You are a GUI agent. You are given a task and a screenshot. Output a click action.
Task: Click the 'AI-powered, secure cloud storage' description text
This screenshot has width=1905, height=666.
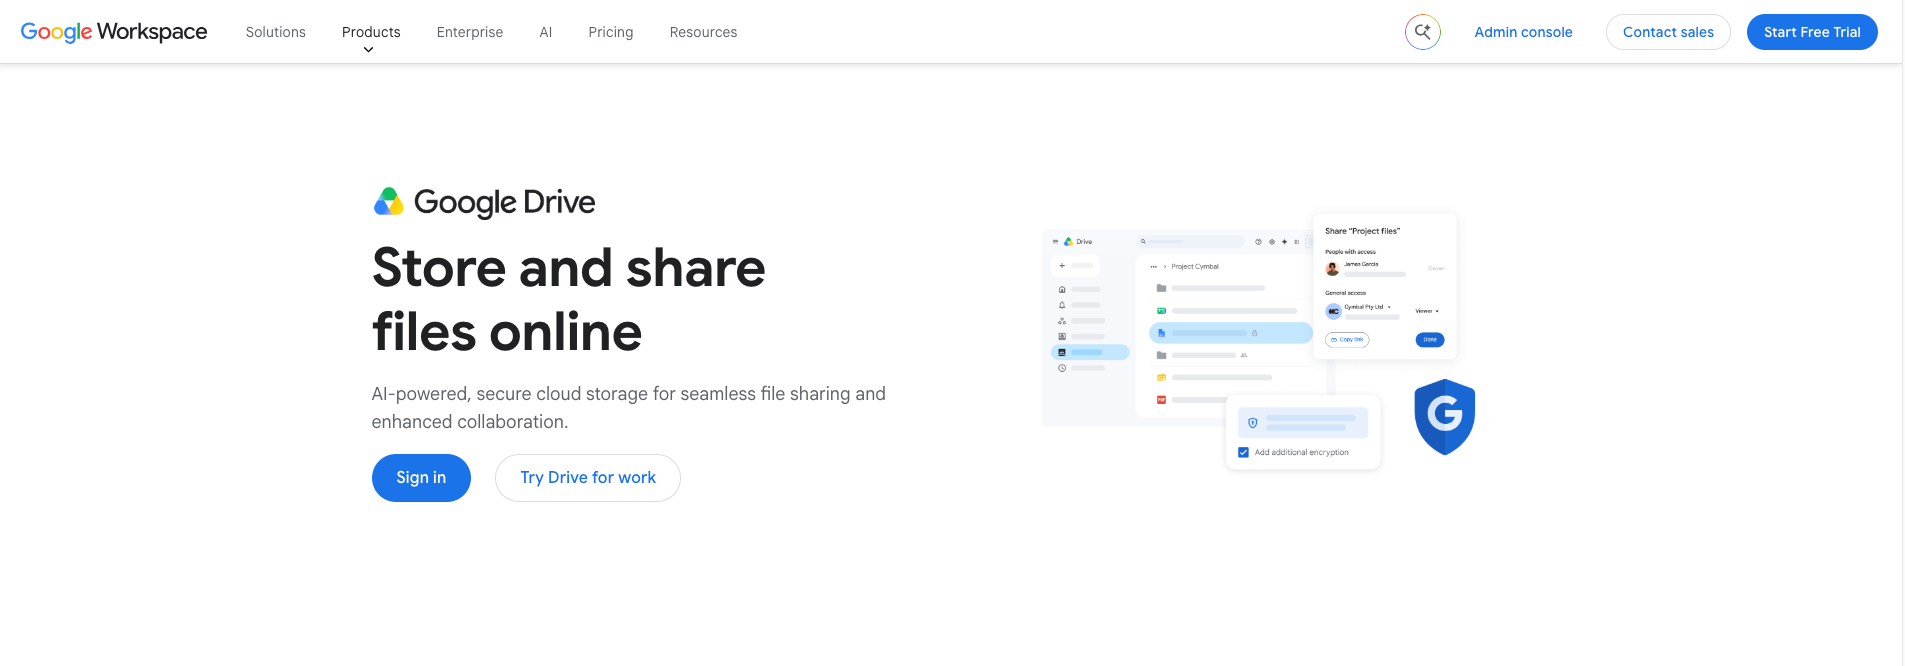click(629, 408)
